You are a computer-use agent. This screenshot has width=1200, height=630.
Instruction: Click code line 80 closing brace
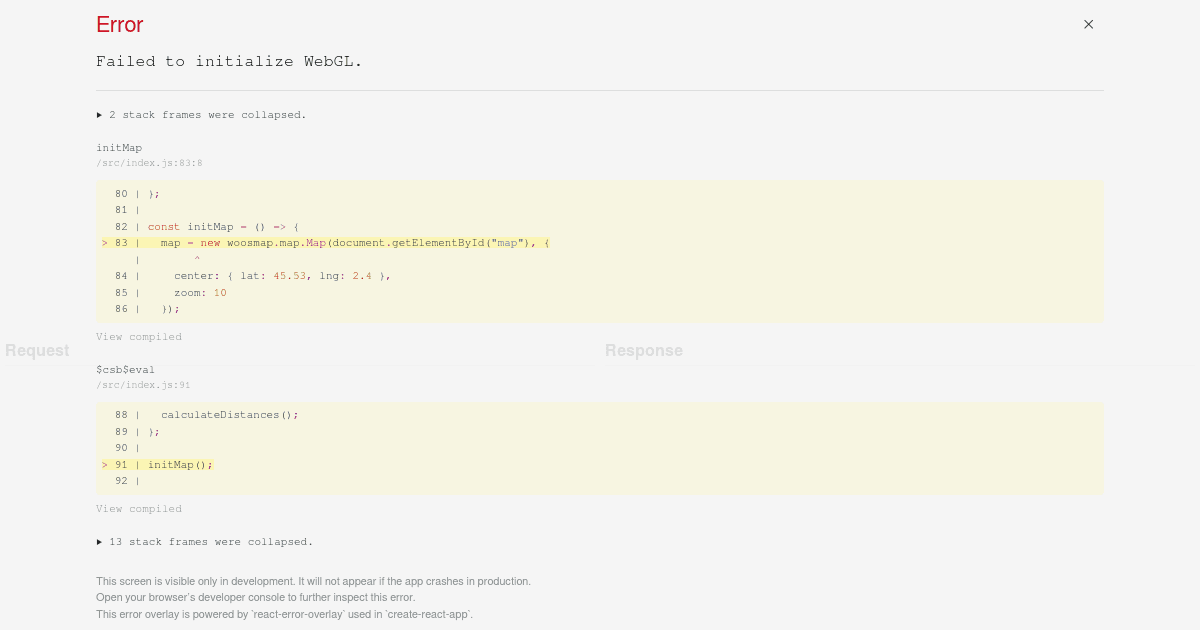(137, 194)
